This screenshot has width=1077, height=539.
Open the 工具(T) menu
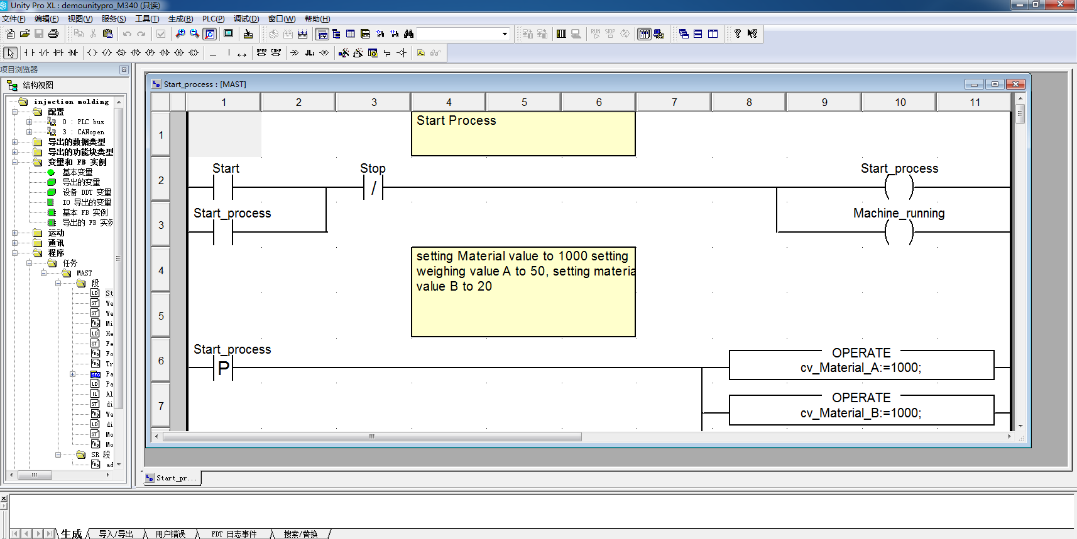tap(146, 19)
